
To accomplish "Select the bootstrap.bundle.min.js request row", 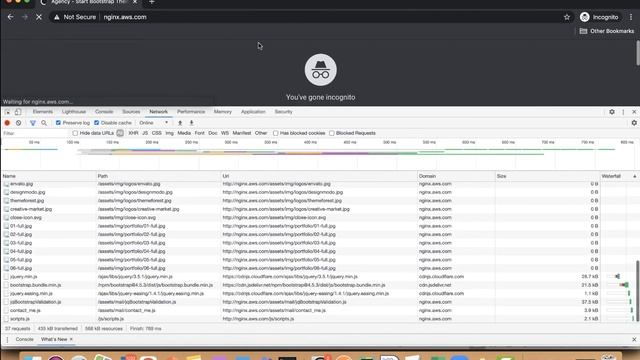I will pyautogui.click(x=318, y=285).
